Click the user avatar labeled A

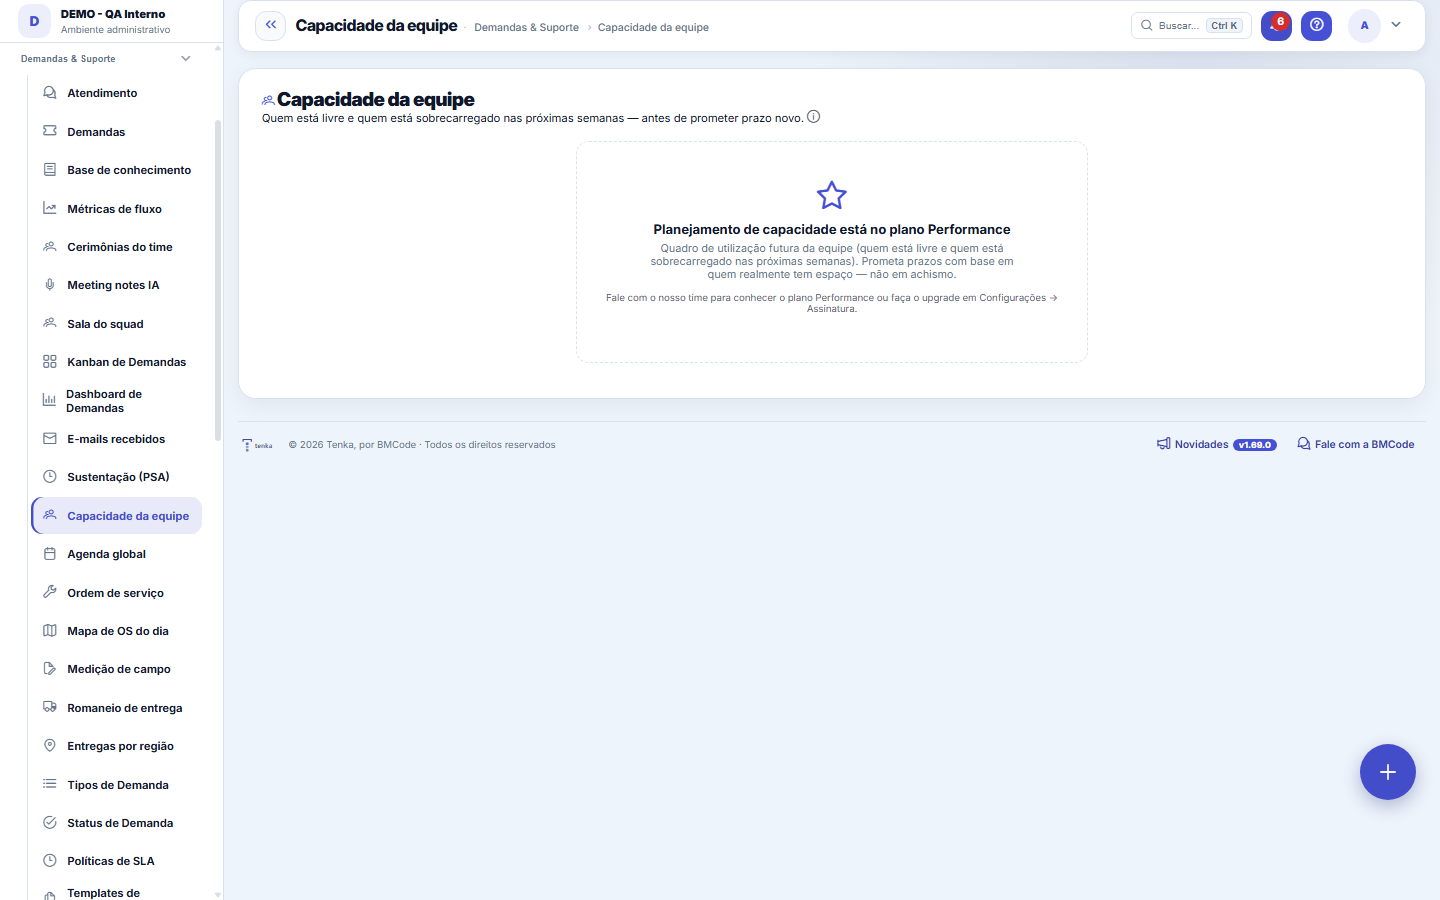point(1364,25)
